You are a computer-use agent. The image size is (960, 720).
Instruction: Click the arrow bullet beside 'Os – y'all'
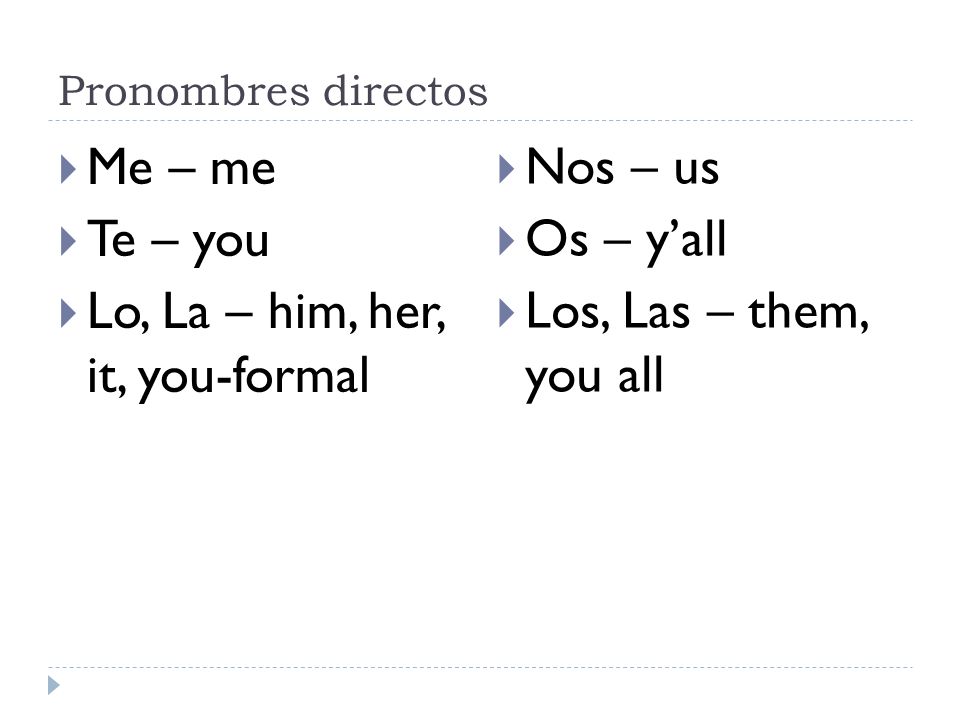(507, 241)
